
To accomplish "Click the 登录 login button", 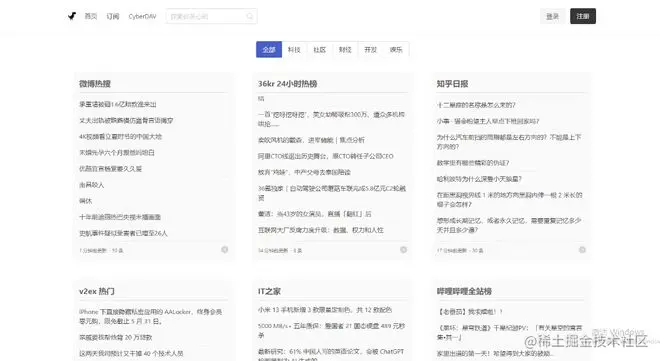I will tap(552, 16).
